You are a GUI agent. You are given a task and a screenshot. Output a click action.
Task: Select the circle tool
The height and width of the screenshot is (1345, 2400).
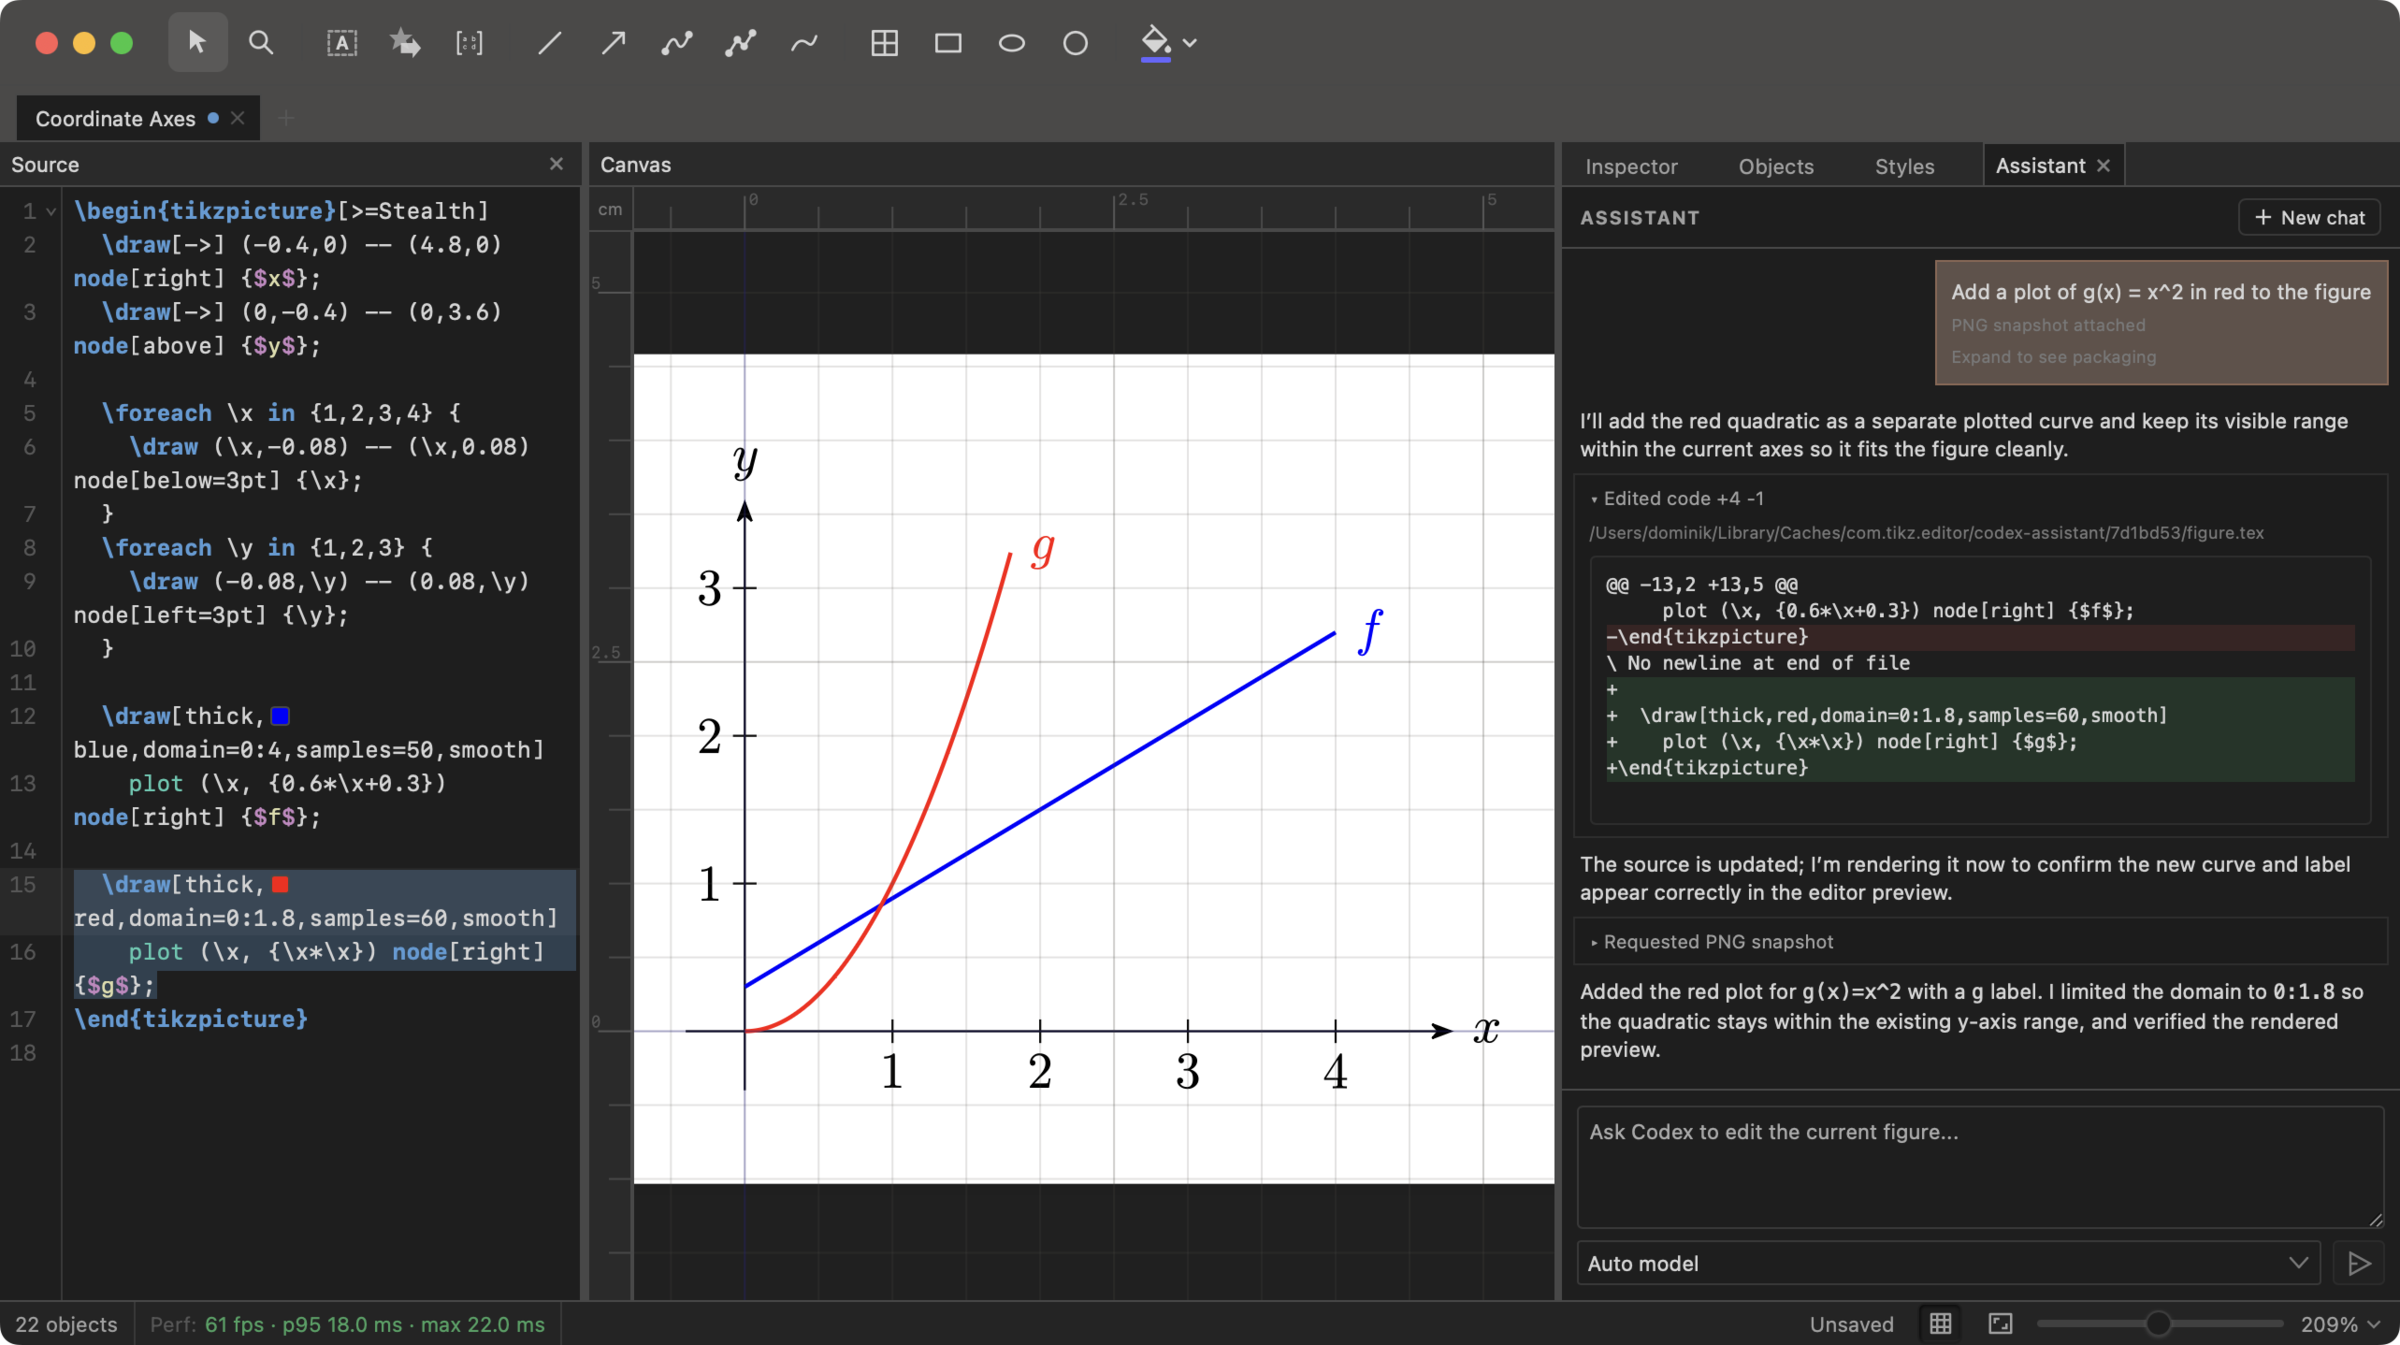coord(1075,42)
